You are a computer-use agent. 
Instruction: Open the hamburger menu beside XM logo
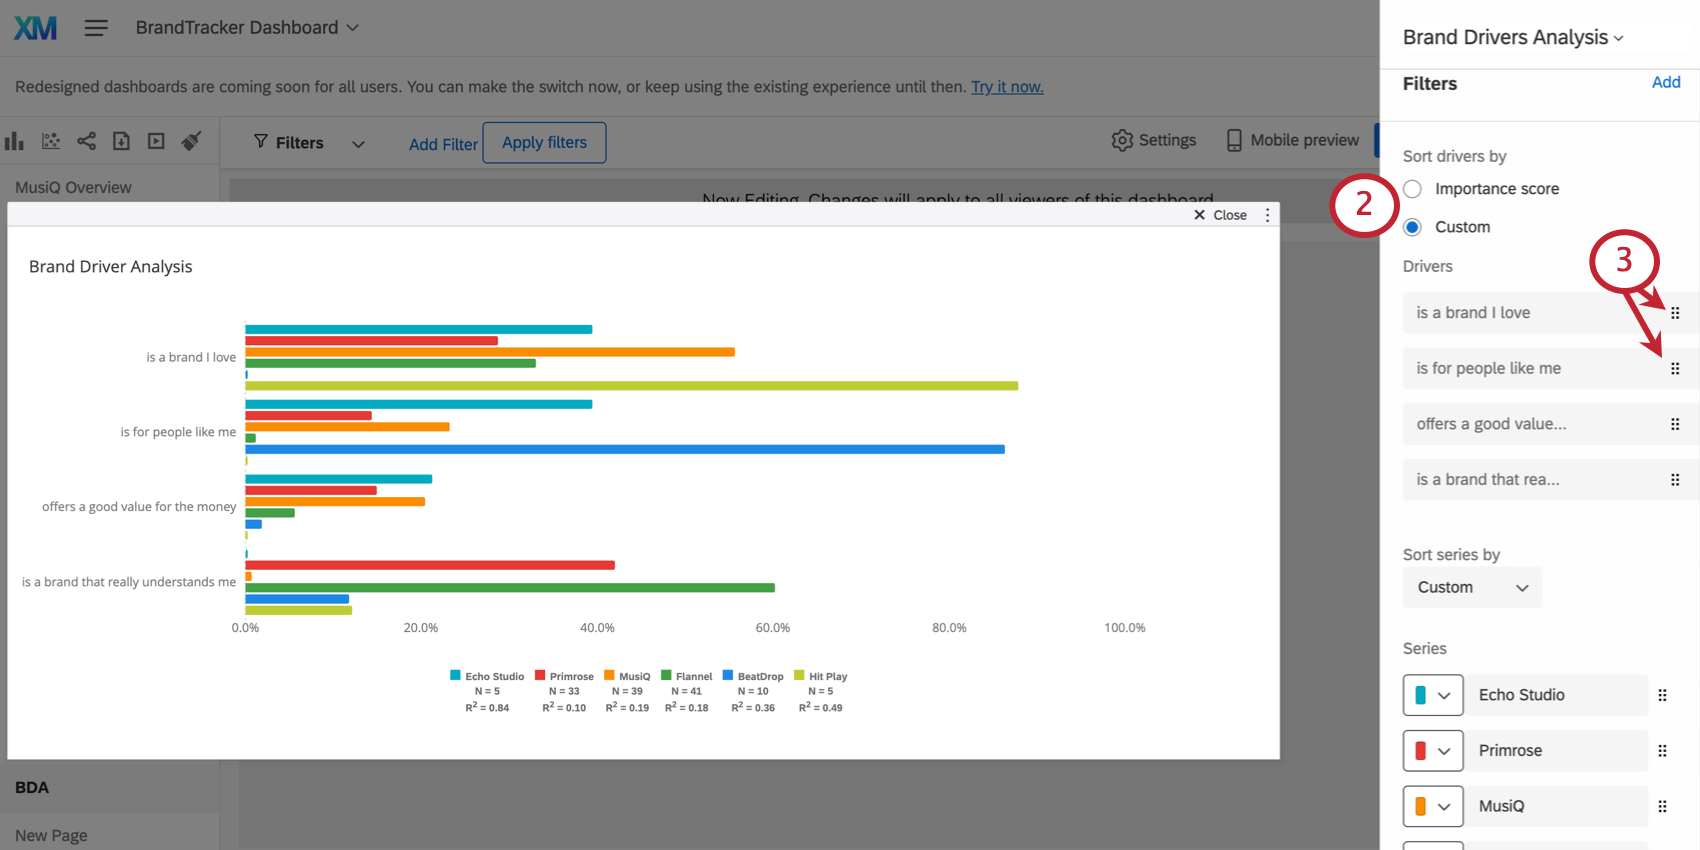[x=96, y=27]
